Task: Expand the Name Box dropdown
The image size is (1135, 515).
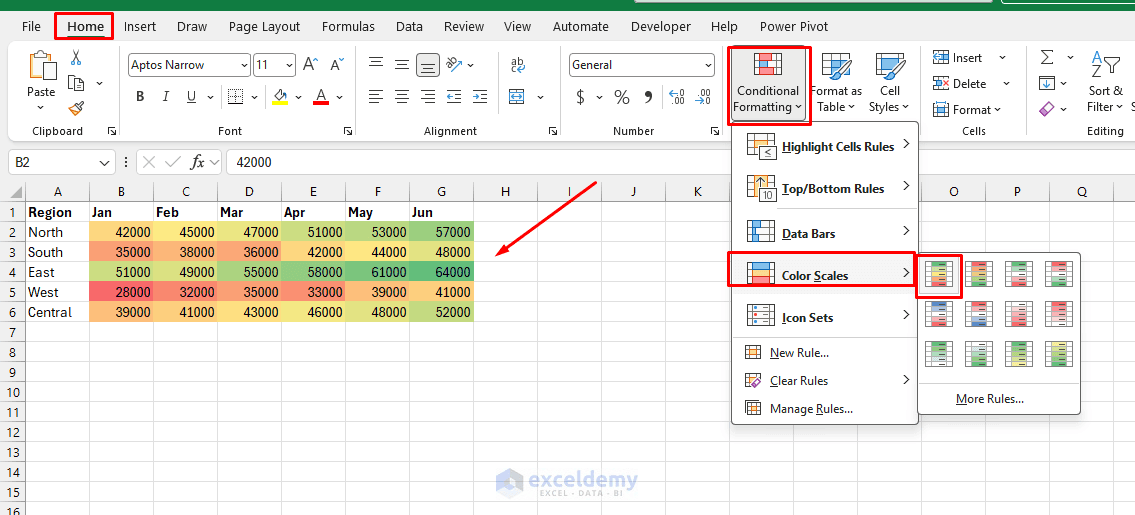Action: click(x=104, y=162)
